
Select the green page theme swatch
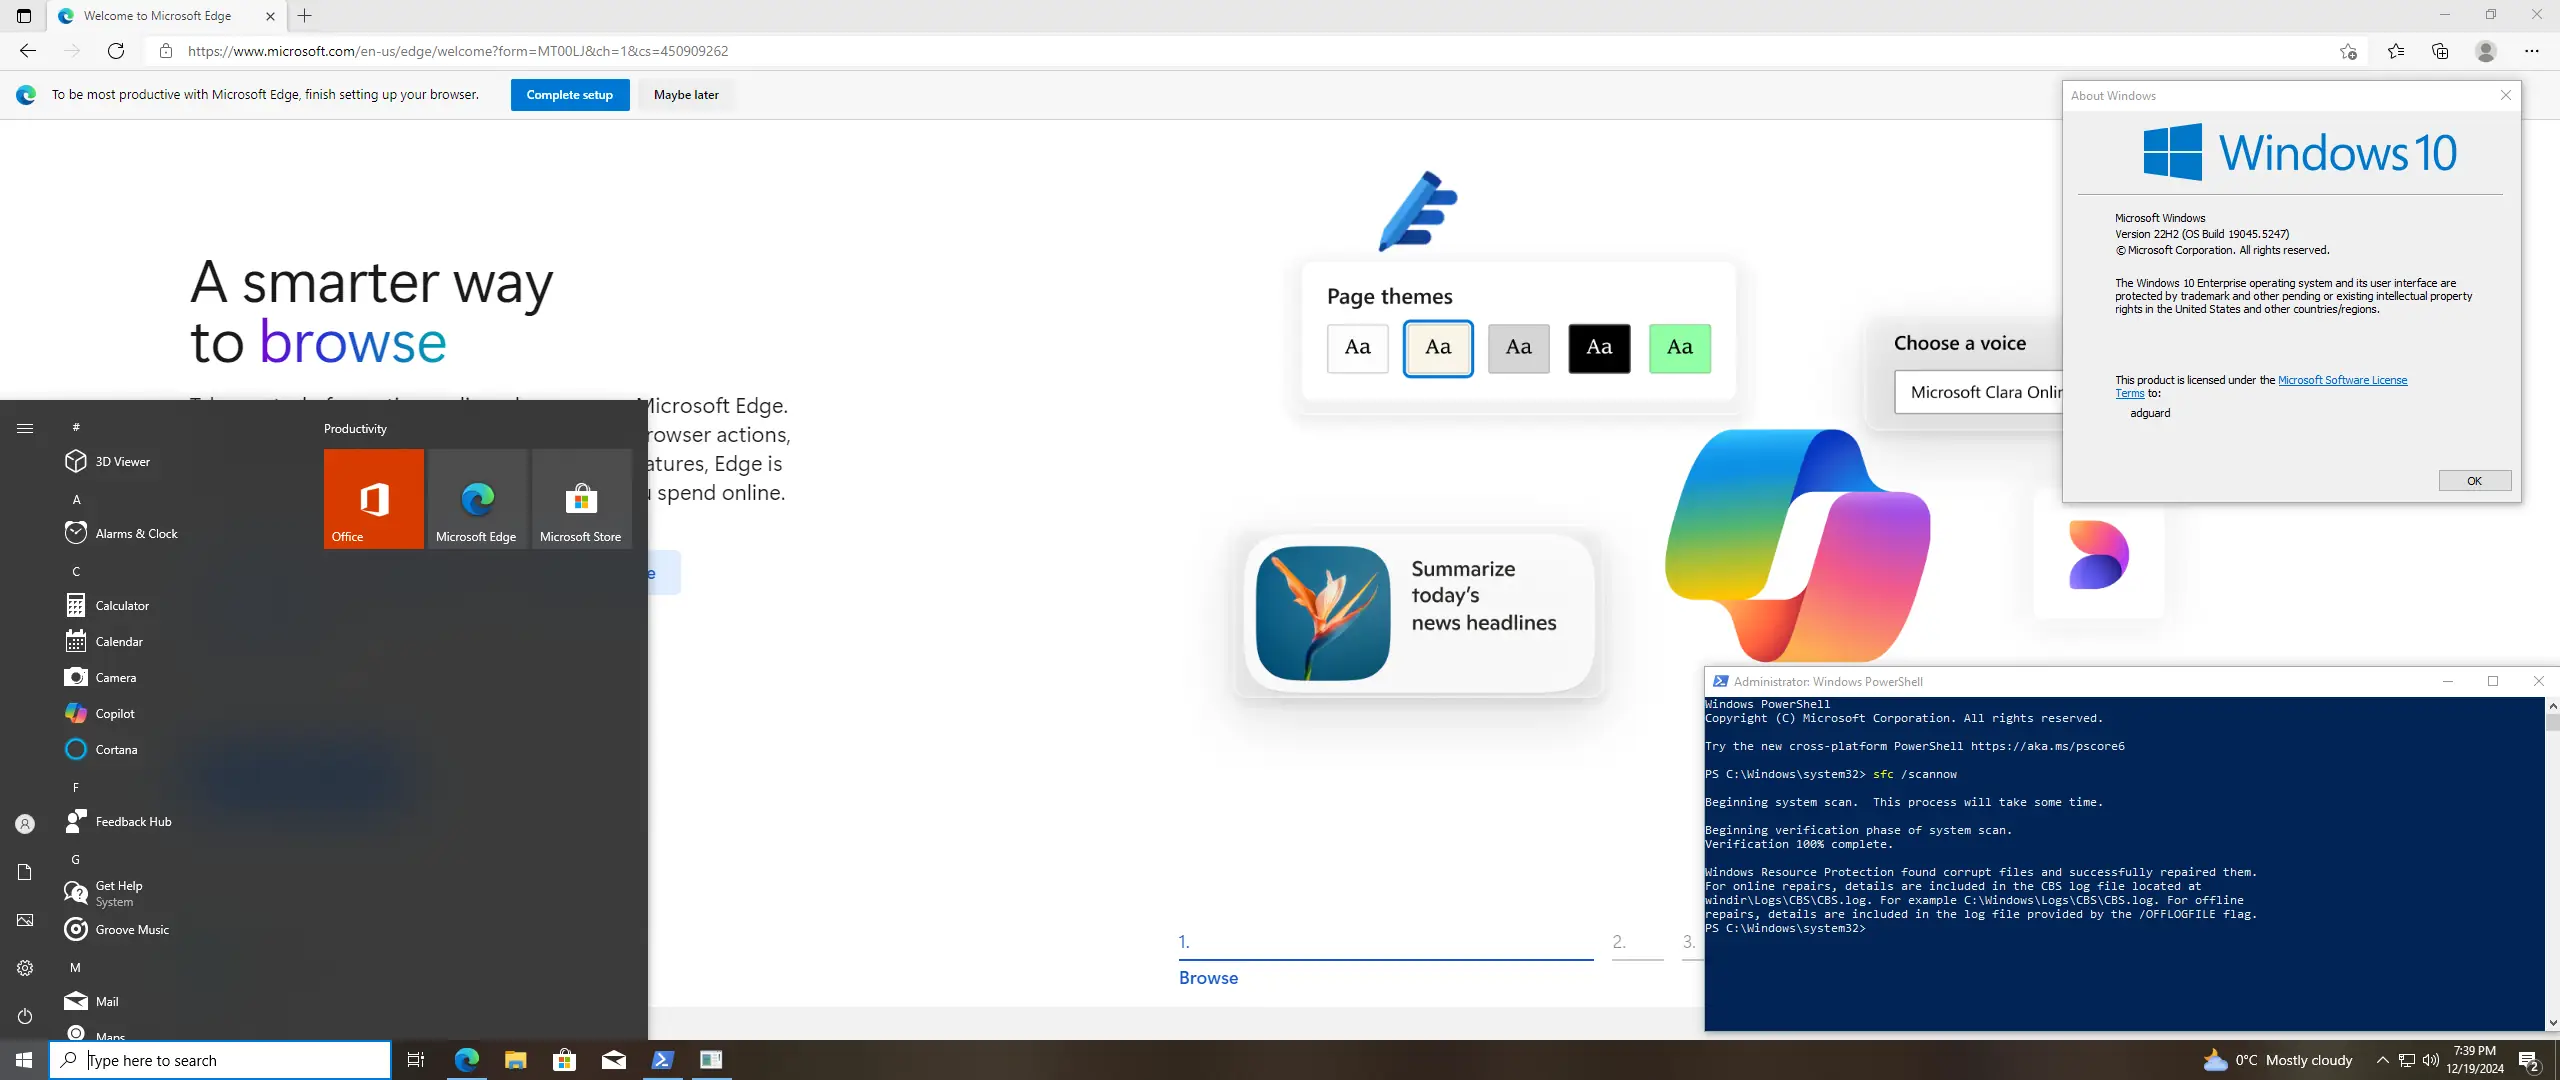[1679, 348]
